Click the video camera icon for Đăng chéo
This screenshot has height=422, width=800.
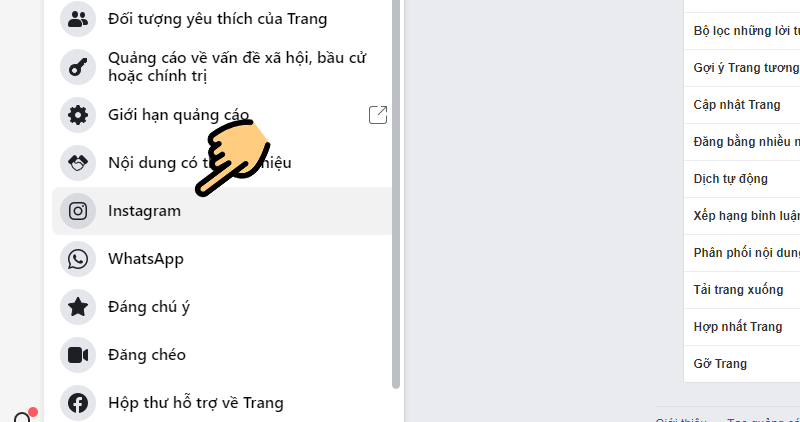click(78, 355)
